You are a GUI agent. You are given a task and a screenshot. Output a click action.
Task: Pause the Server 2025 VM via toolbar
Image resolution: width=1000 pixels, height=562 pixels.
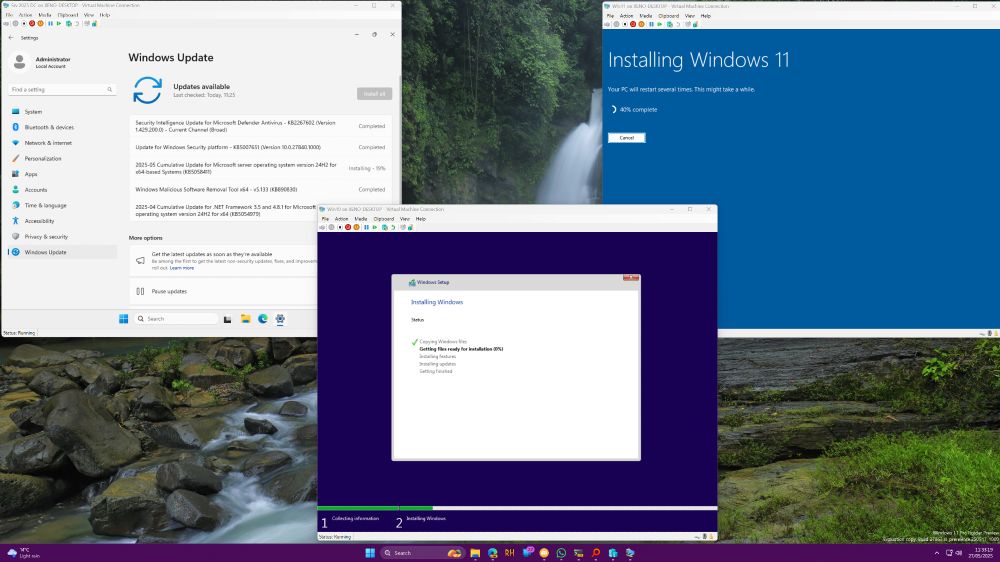(x=50, y=24)
